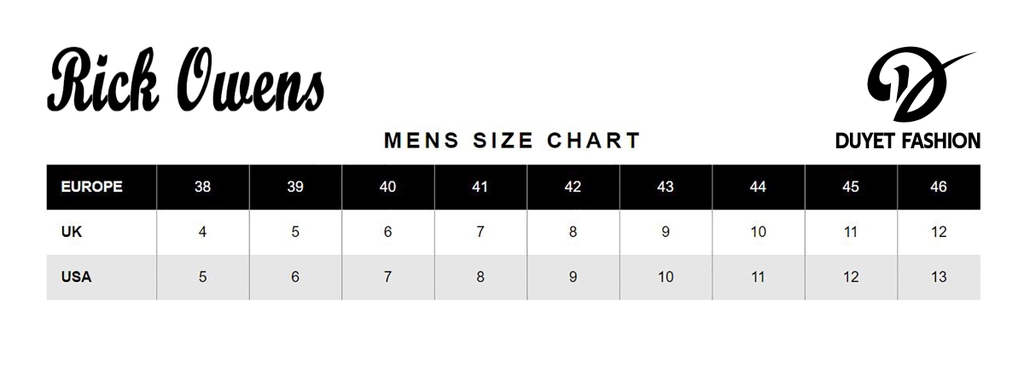The width and height of the screenshot is (1024, 369).
Task: Select UK size 12 cell
Action: [x=938, y=232]
